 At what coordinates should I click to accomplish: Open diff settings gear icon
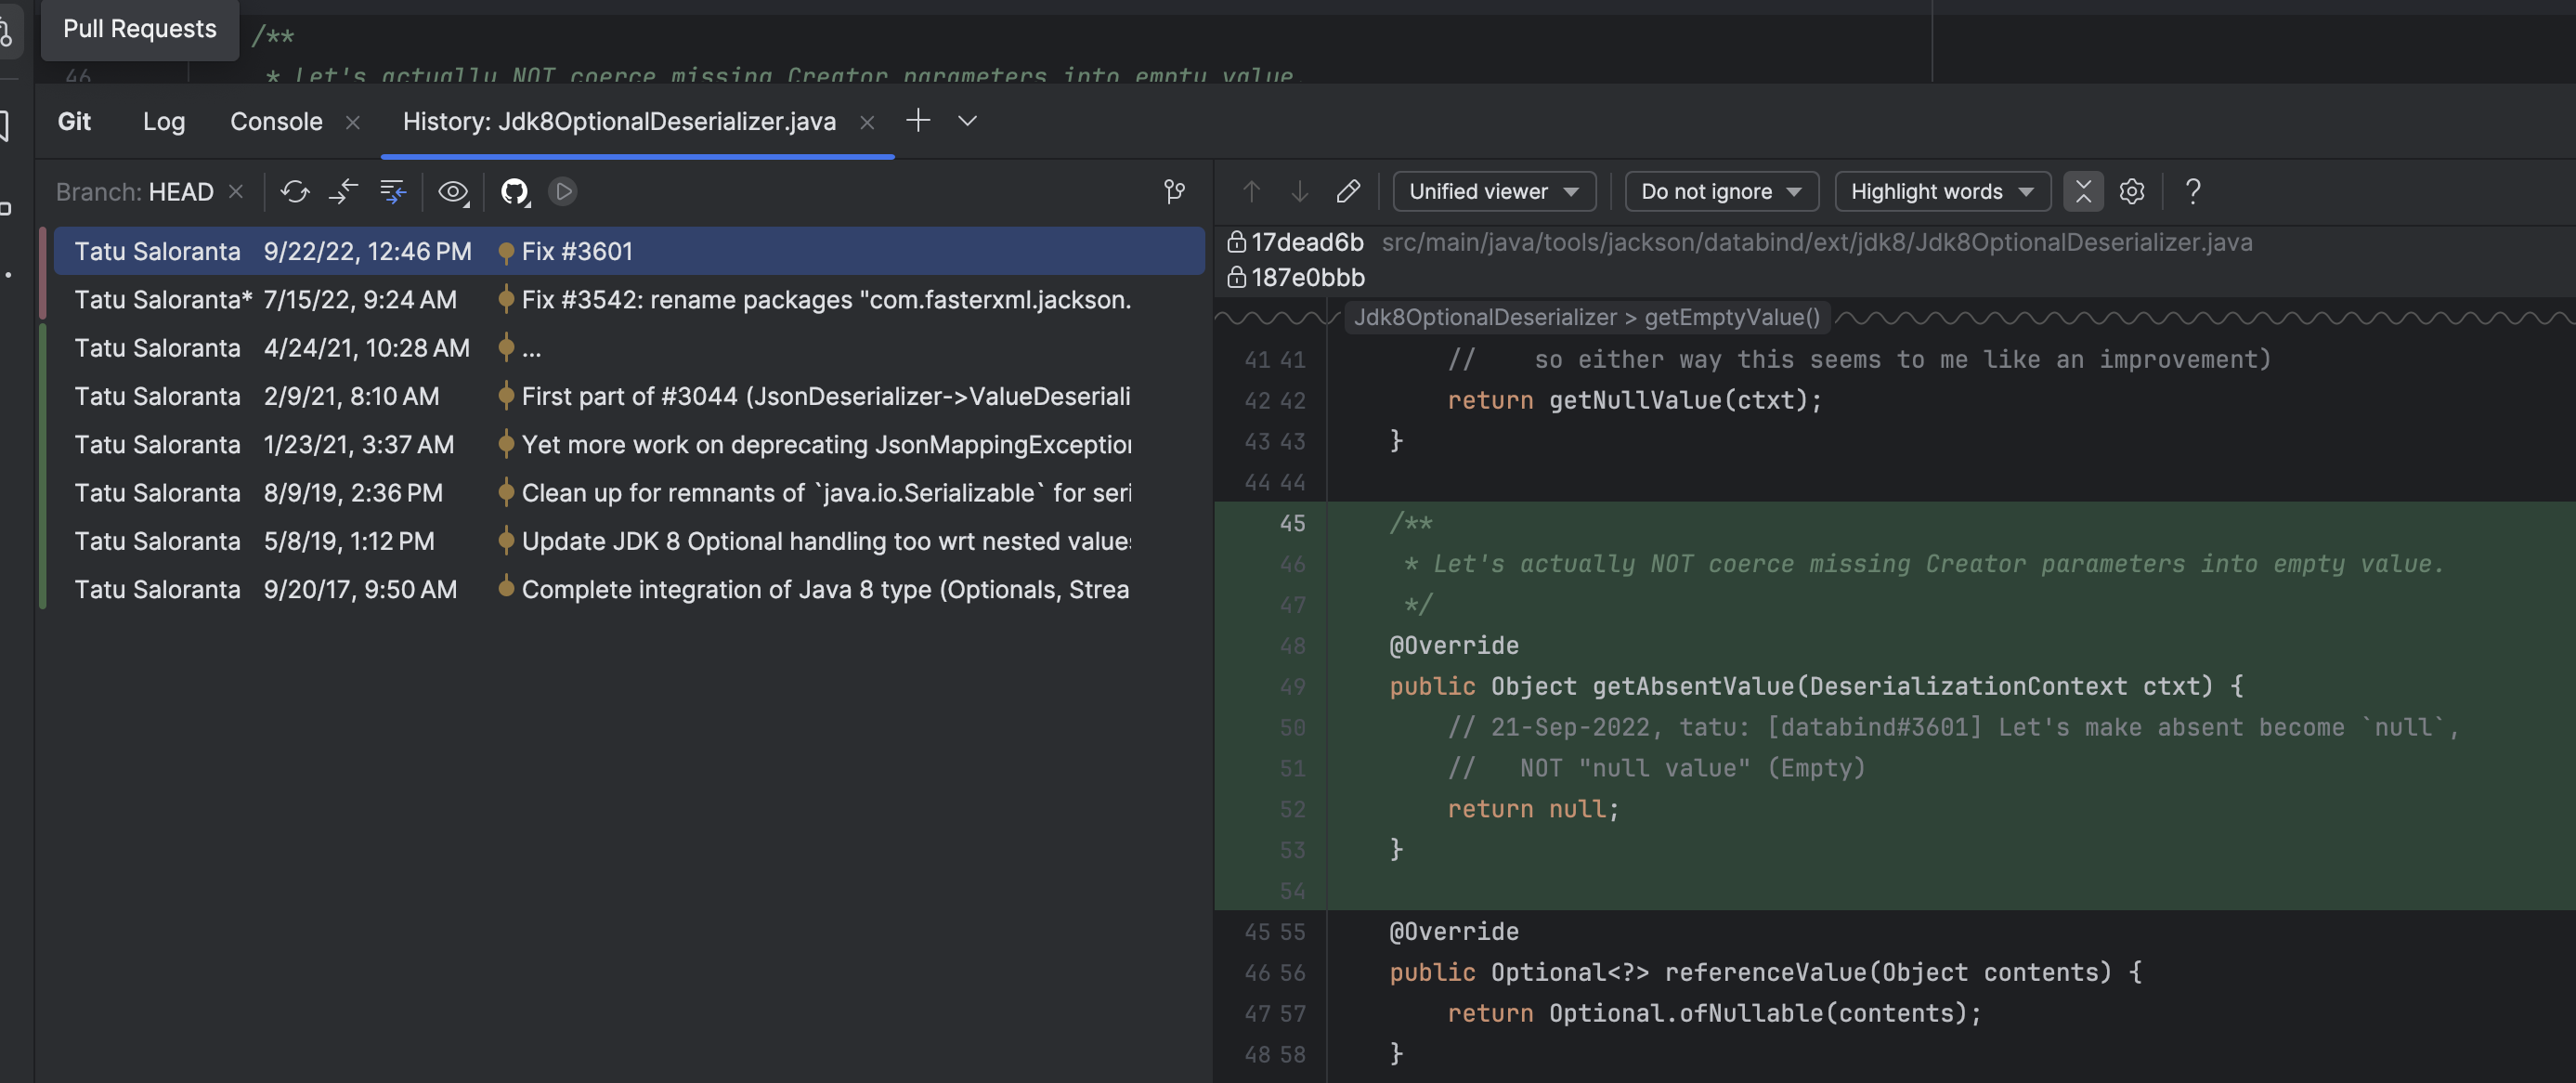pyautogui.click(x=2131, y=191)
